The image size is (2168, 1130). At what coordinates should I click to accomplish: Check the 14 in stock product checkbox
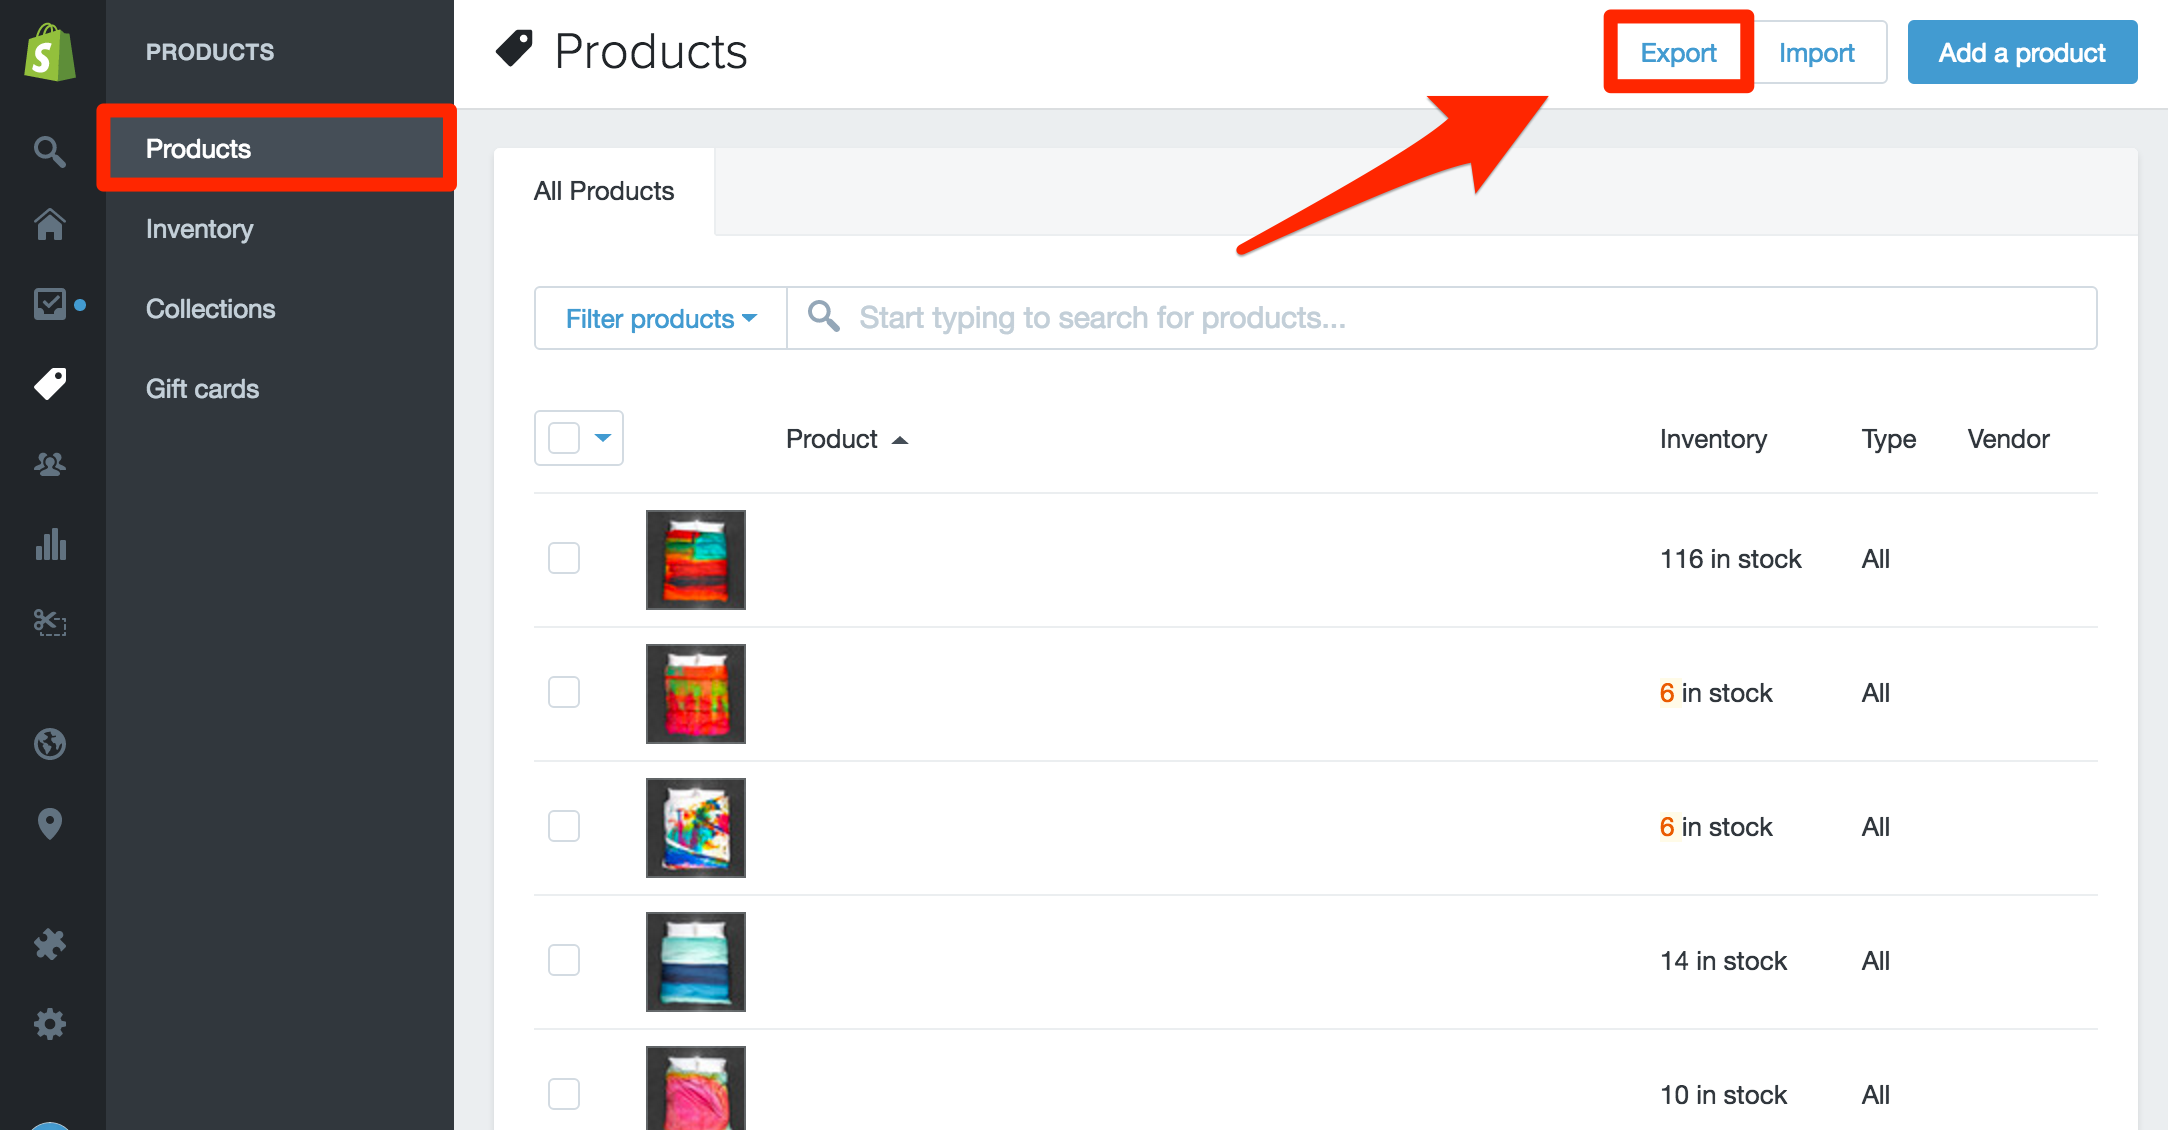tap(564, 960)
